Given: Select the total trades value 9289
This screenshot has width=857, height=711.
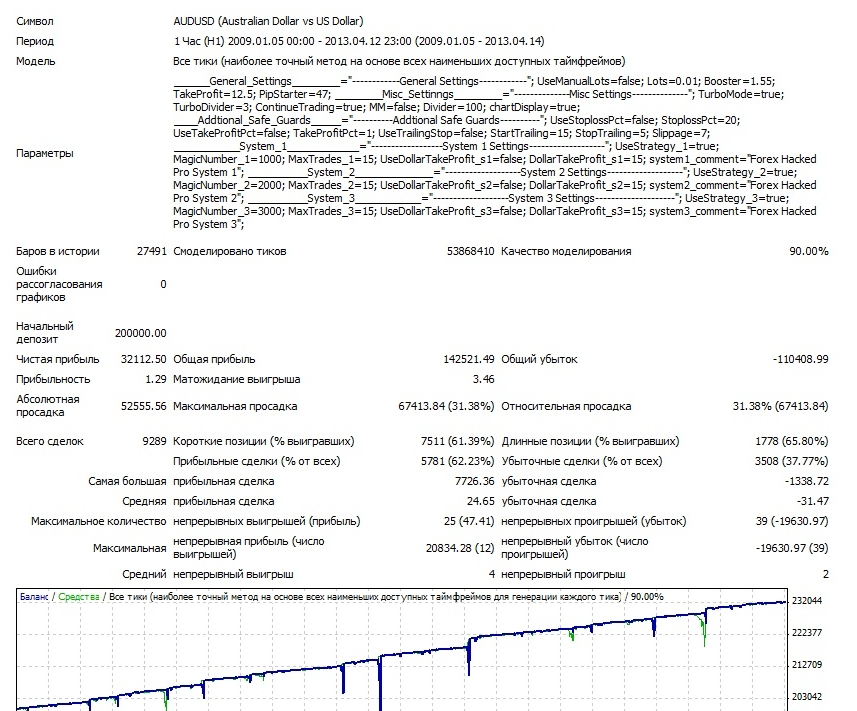Looking at the screenshot, I should coord(152,441).
